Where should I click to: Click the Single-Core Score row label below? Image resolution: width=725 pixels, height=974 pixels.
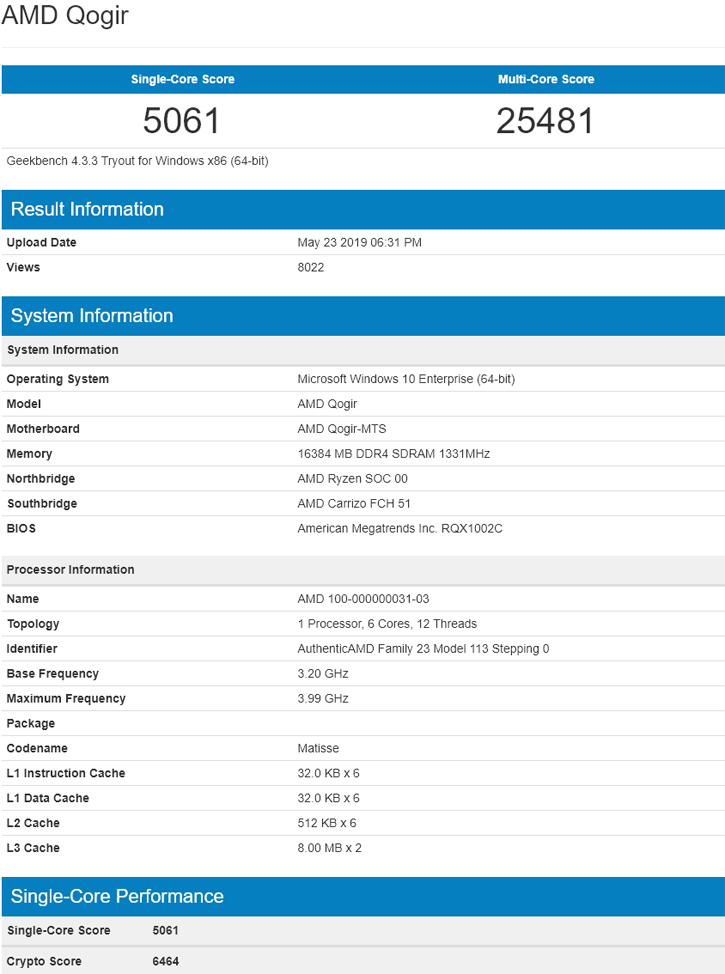coord(58,931)
